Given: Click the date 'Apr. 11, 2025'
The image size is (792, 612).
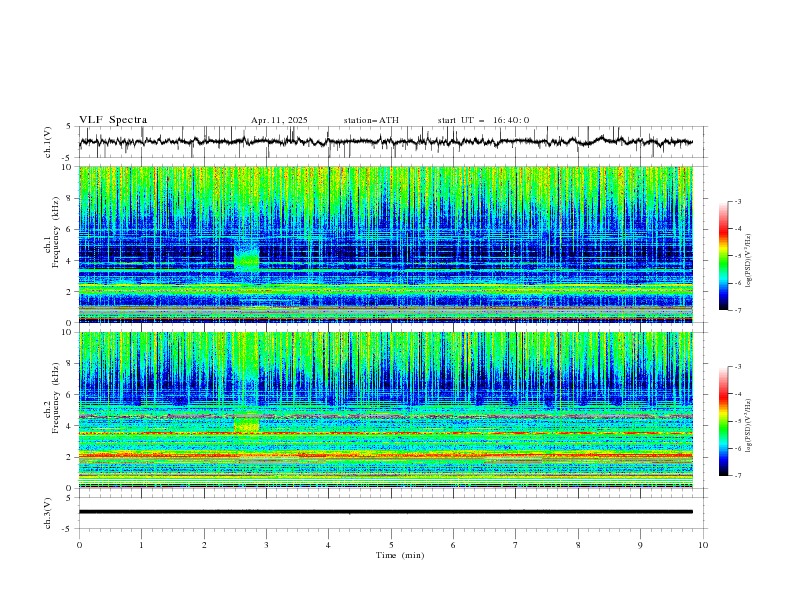Looking at the screenshot, I should pos(279,120).
